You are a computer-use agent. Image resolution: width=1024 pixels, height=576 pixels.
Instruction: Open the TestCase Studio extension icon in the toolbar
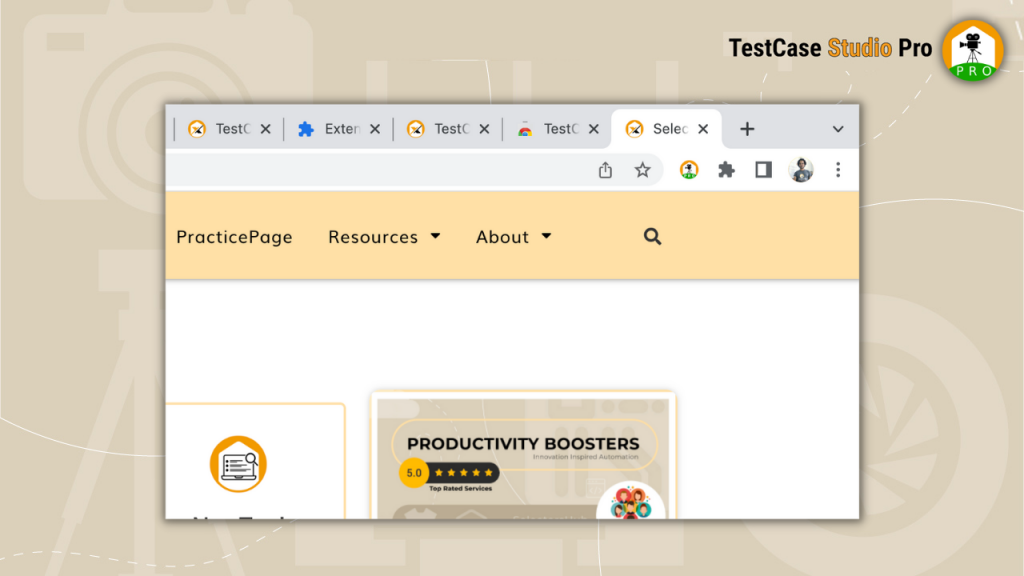(x=689, y=170)
